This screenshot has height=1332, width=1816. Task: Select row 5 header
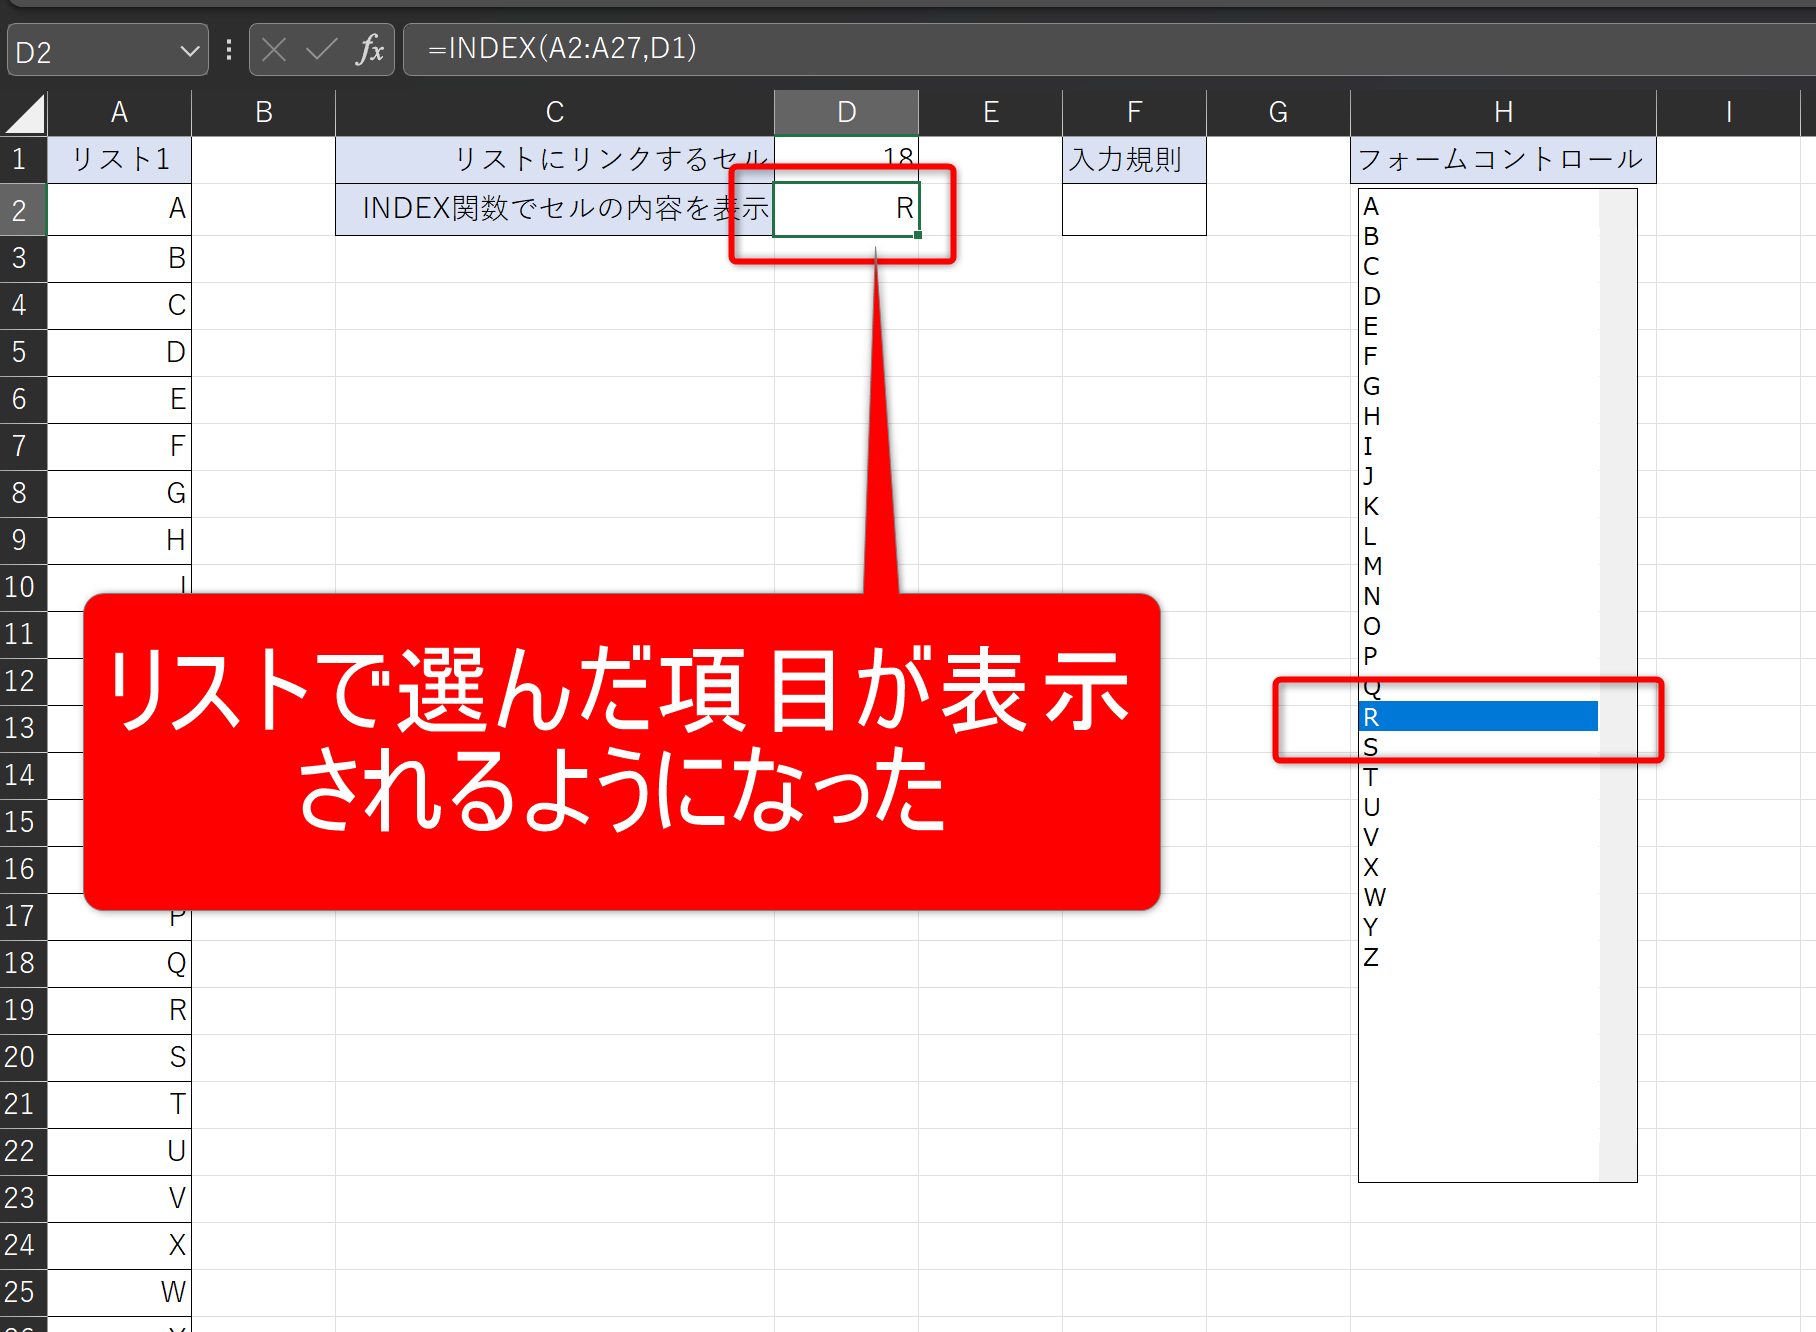point(22,352)
